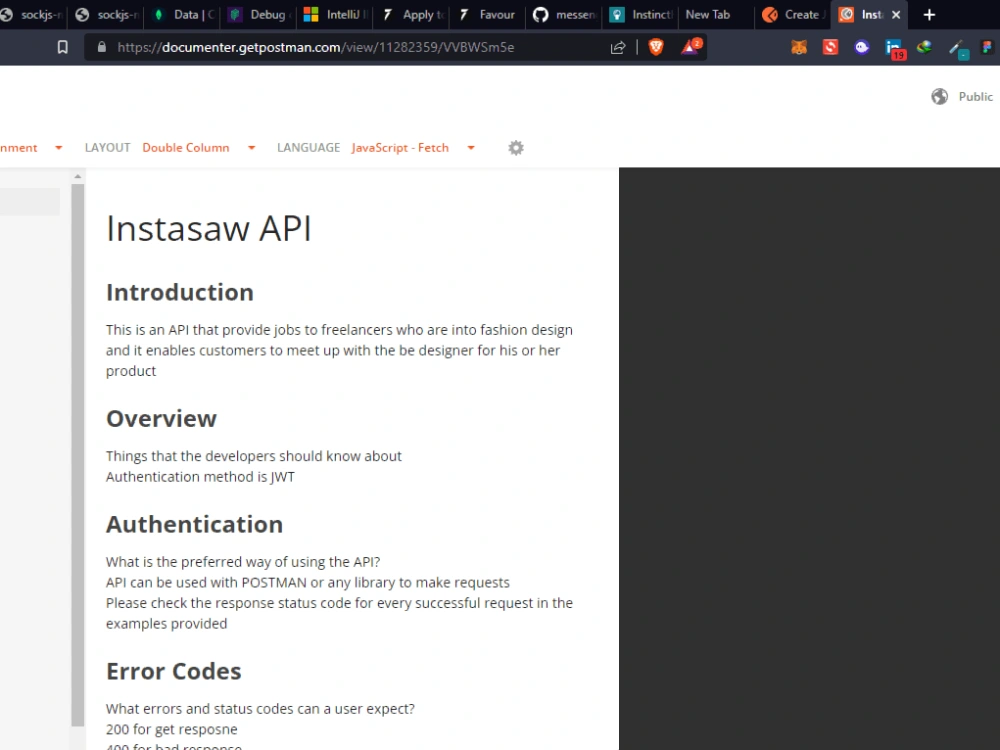Click the padlock icon in the address bar

coord(101,46)
